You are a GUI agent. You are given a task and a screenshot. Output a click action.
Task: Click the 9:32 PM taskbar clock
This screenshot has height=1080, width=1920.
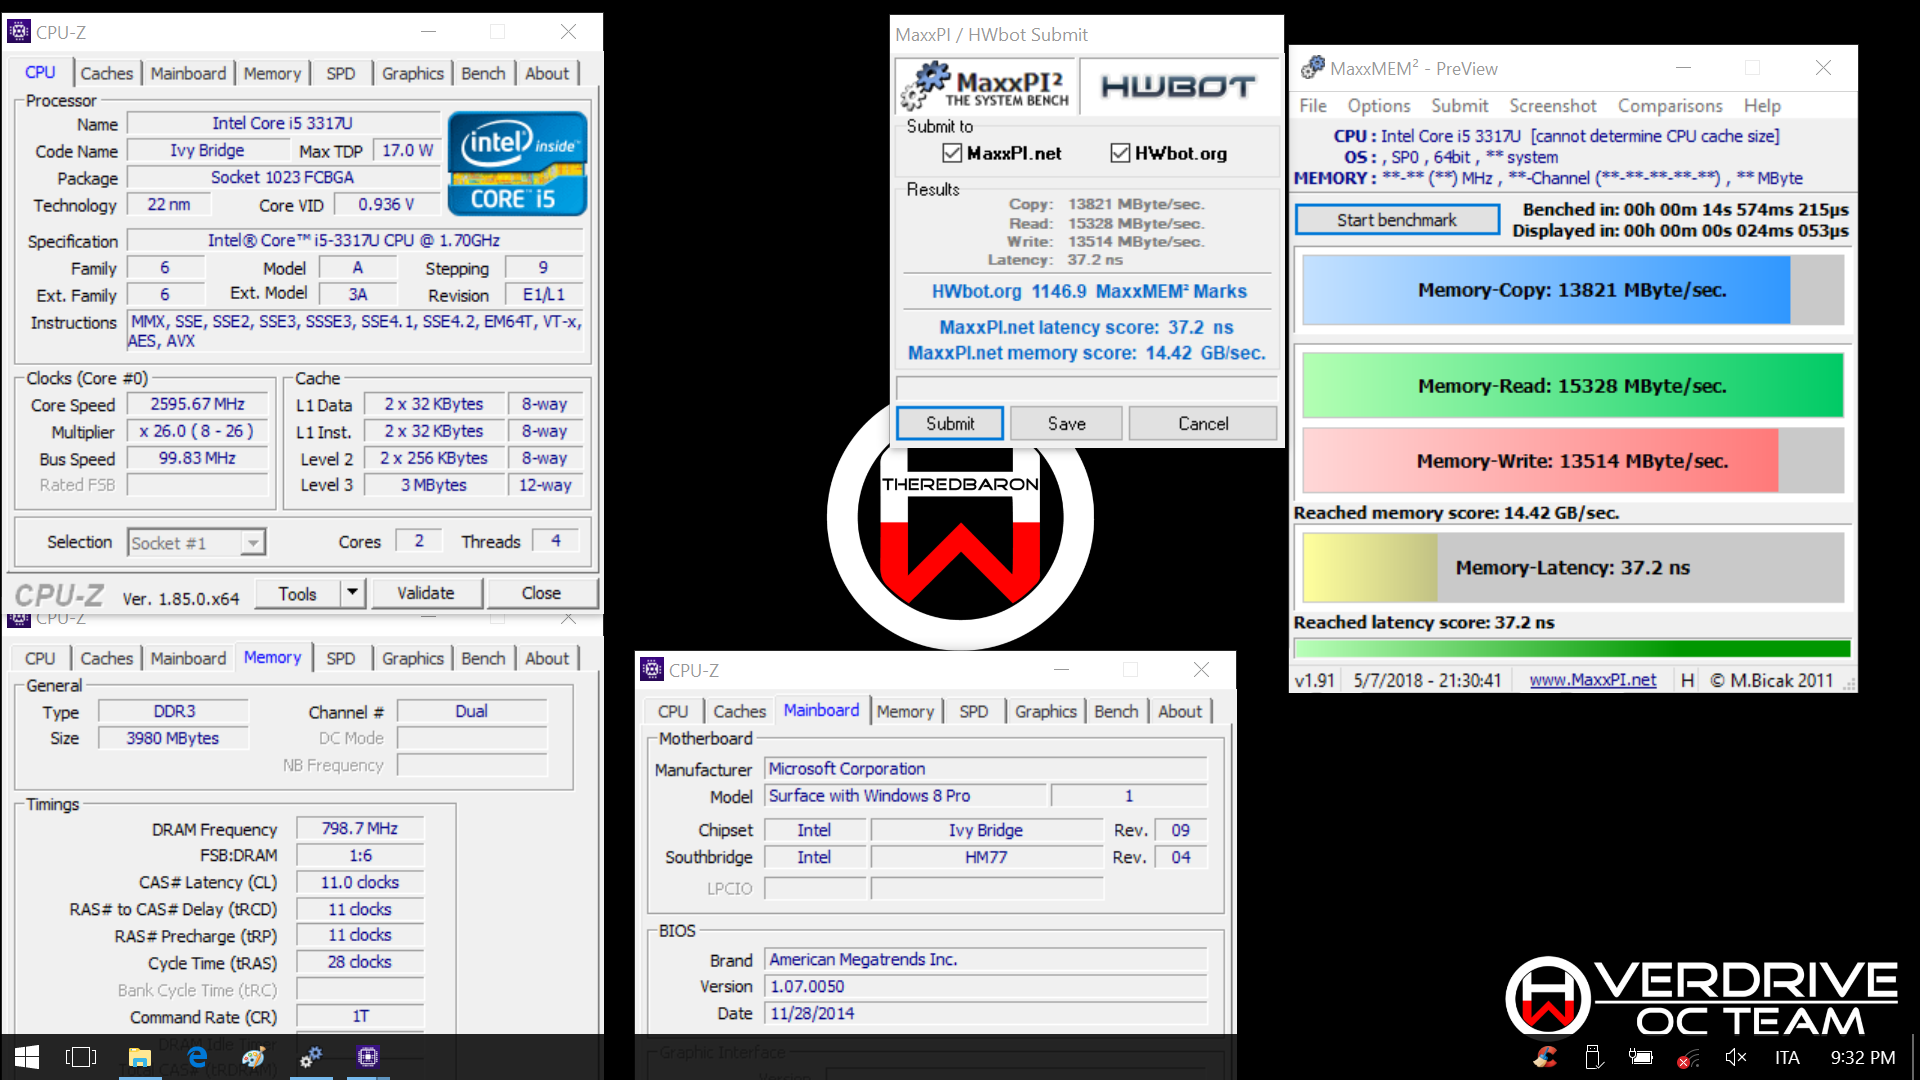(x=1862, y=1057)
